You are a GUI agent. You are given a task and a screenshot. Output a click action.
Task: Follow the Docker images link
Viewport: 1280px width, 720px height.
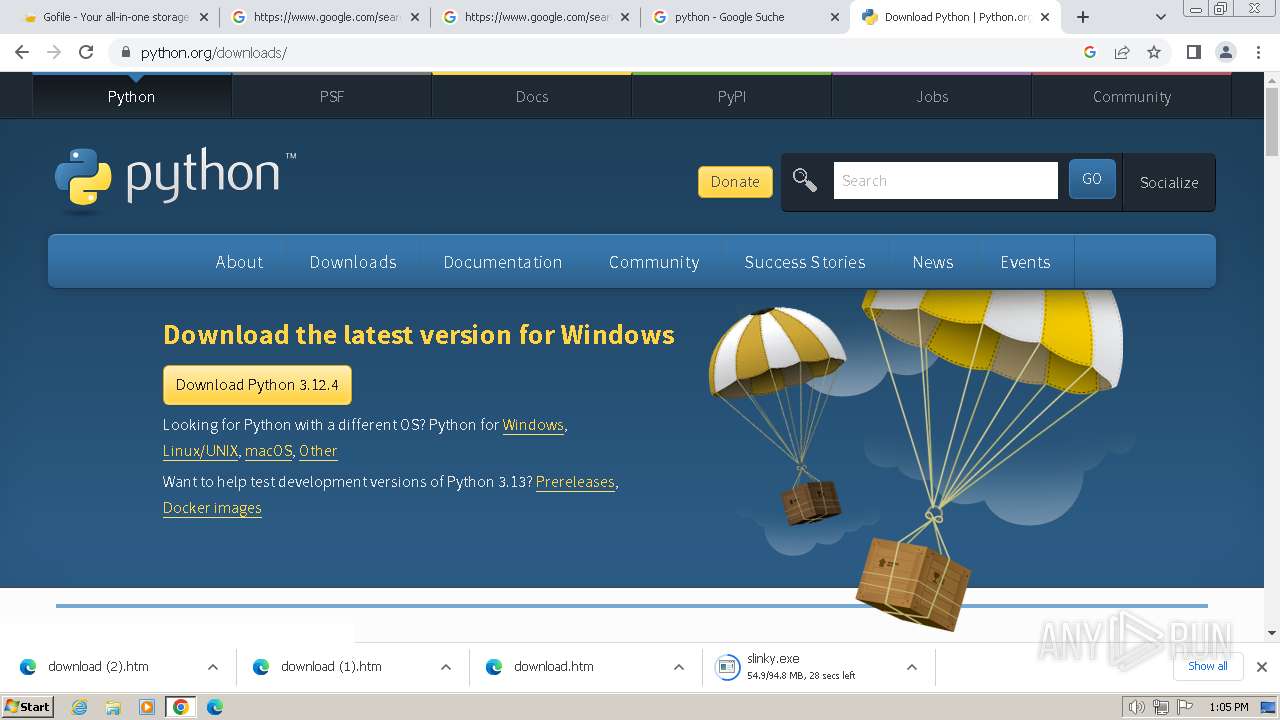212,508
